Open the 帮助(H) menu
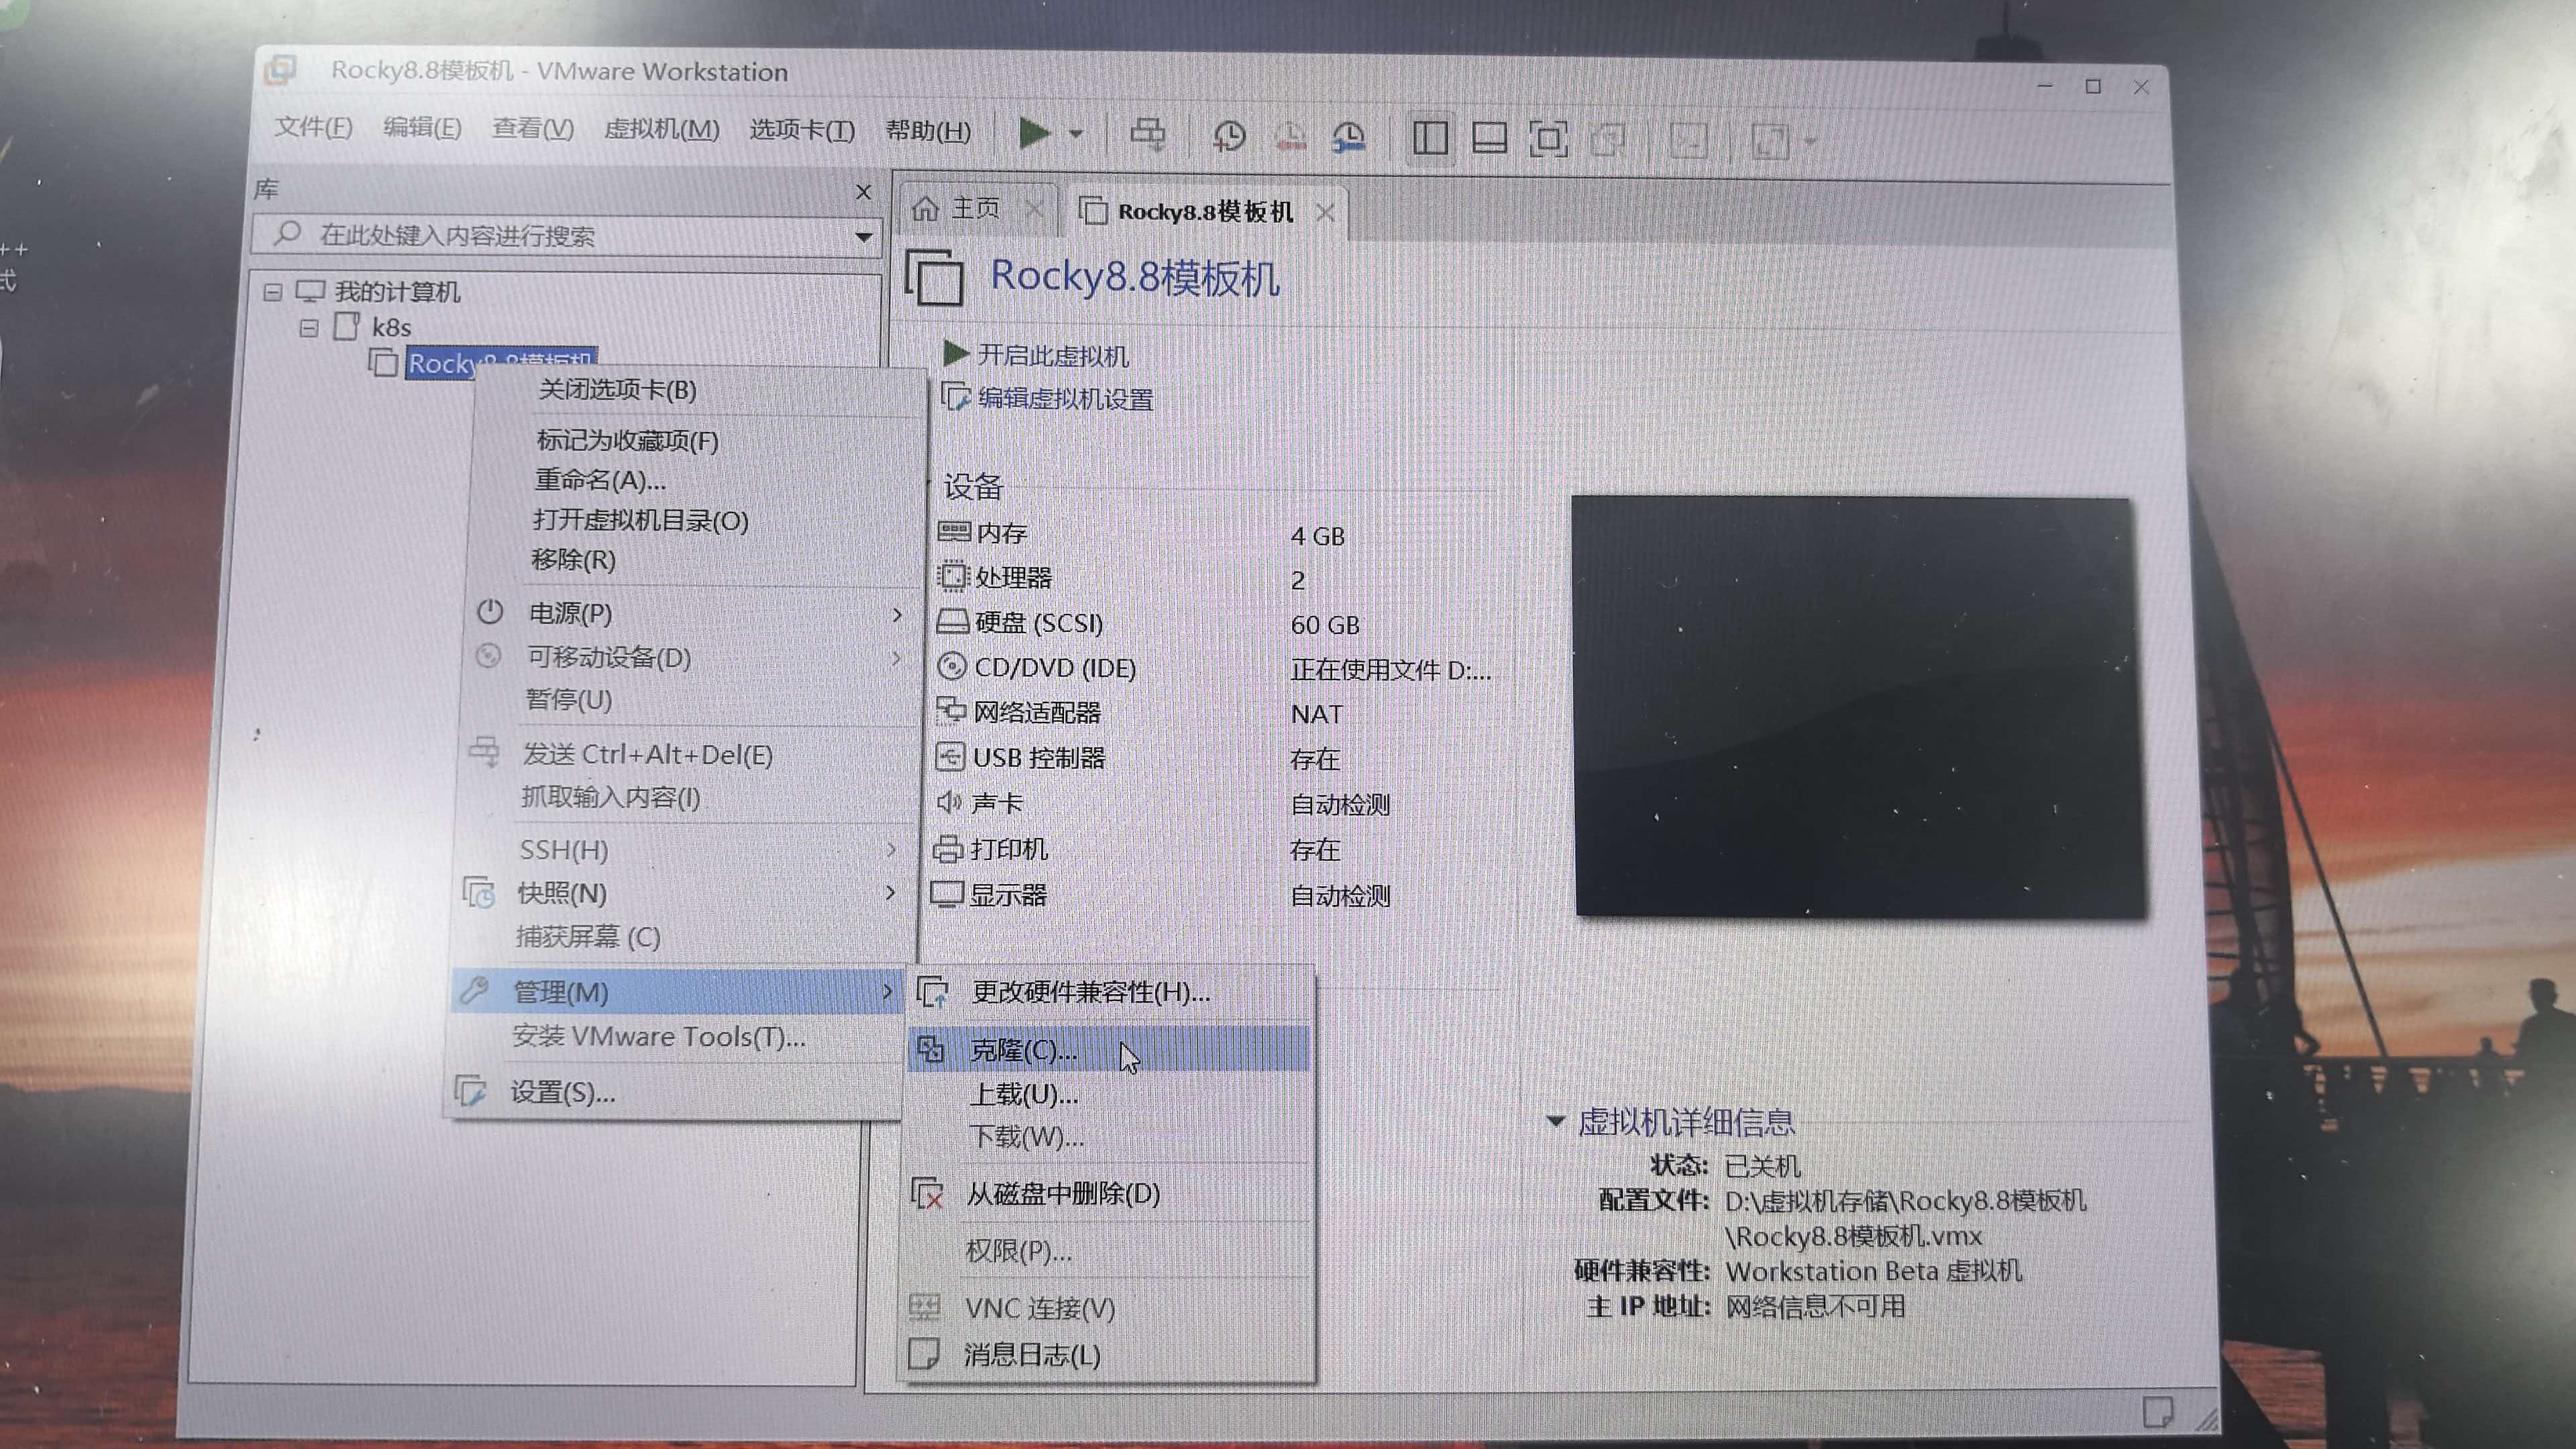Viewport: 2576px width, 1449px height. (x=928, y=131)
